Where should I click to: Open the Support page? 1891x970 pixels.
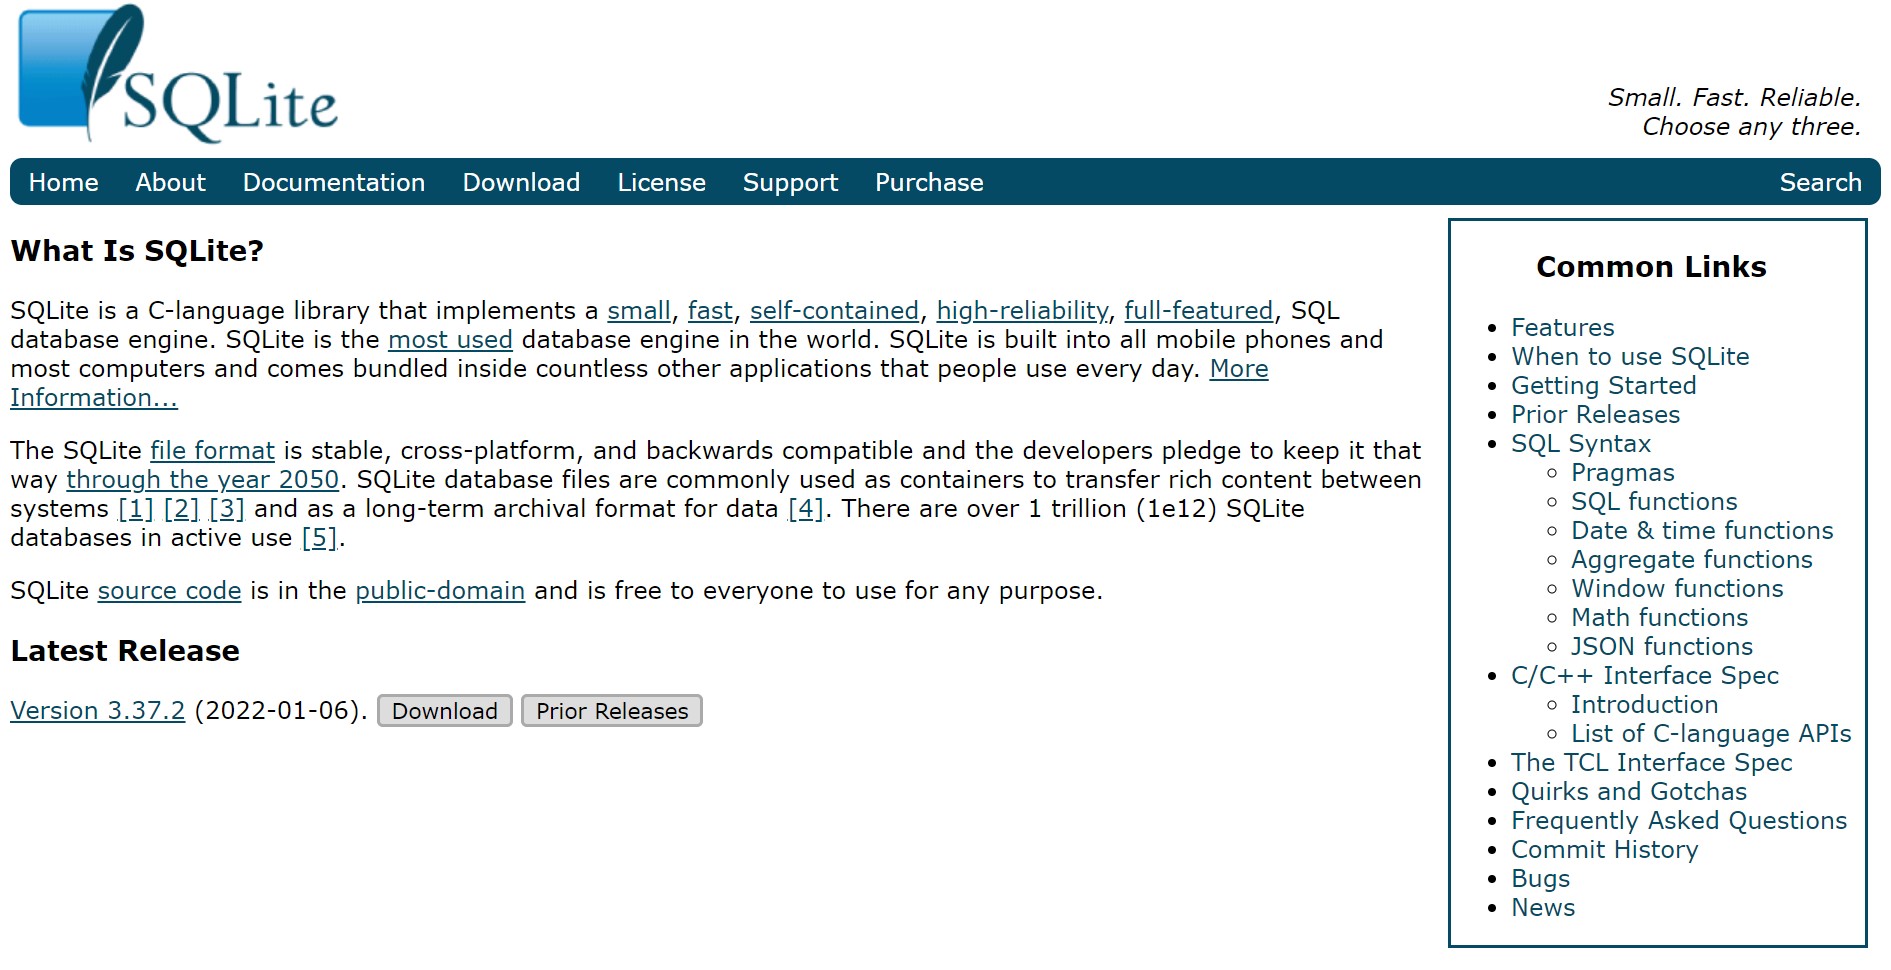point(790,182)
